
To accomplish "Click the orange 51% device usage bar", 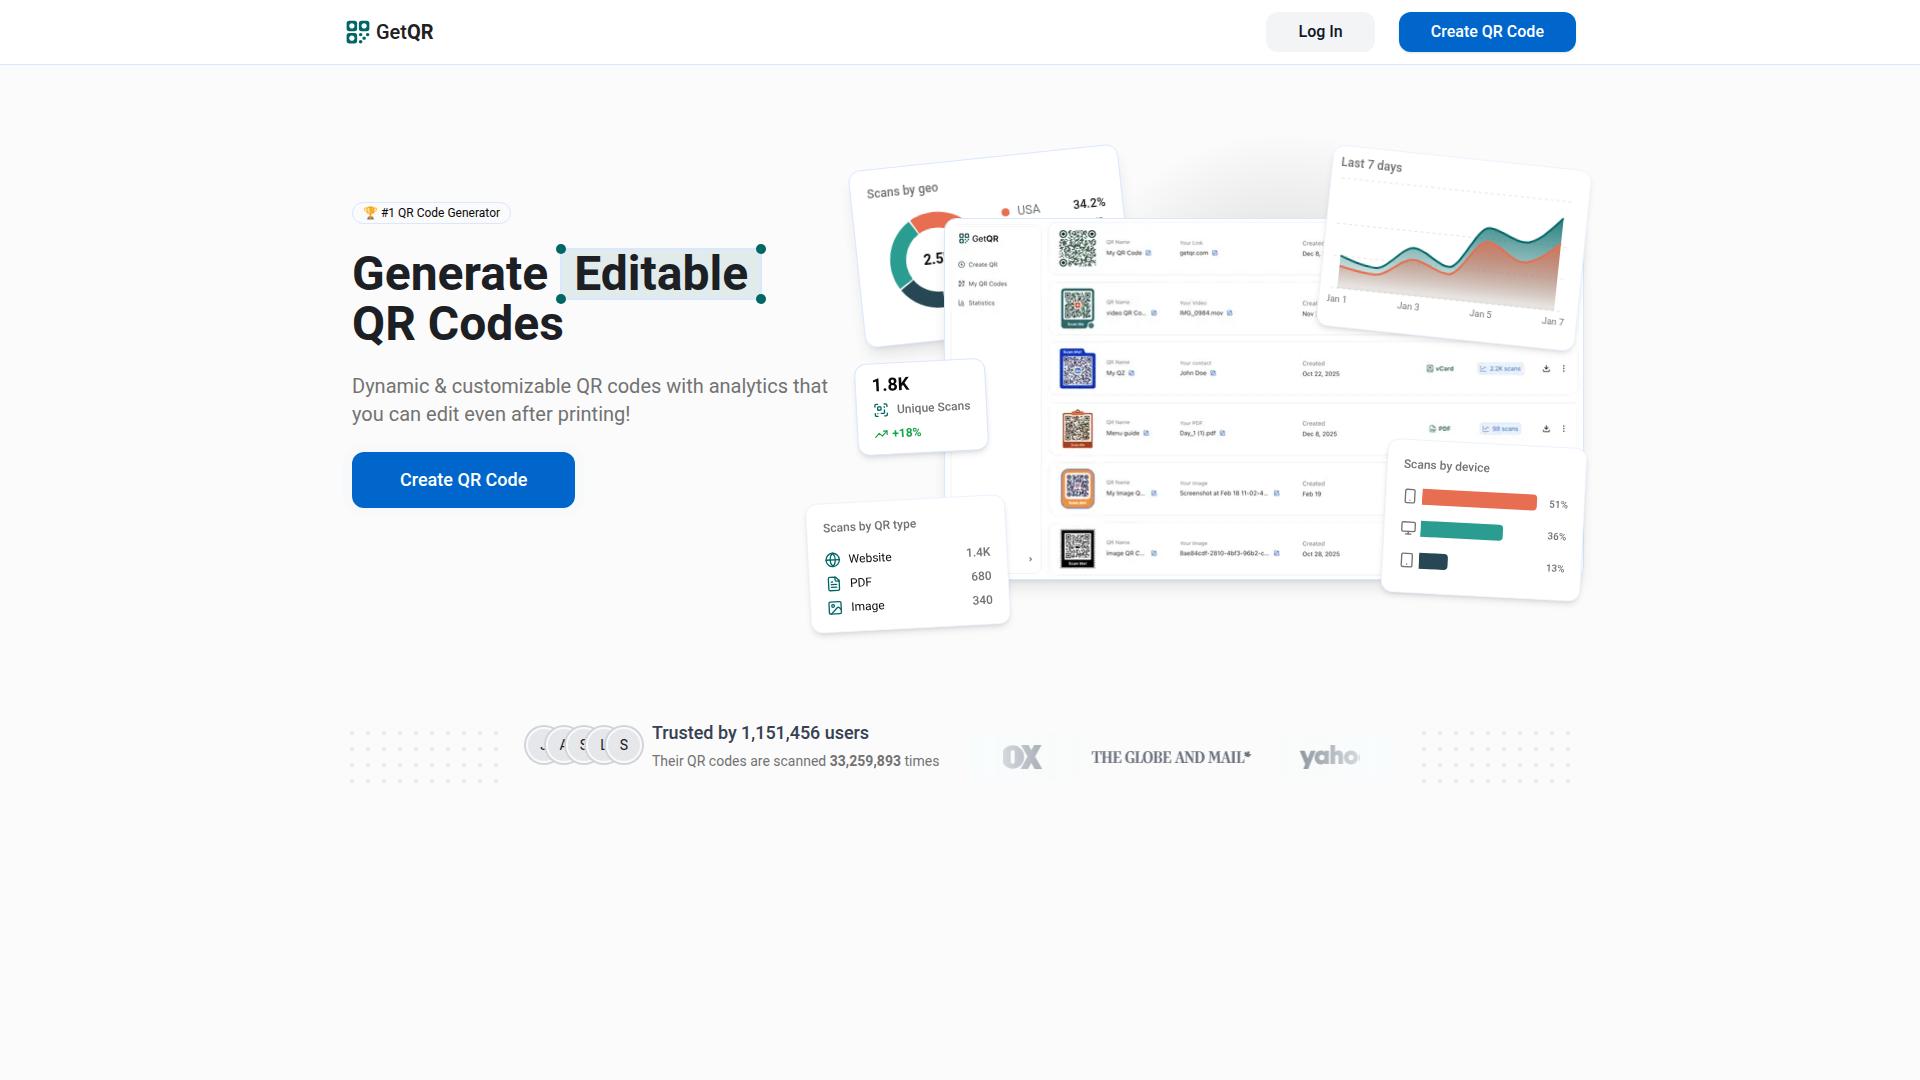I will tap(1478, 501).
